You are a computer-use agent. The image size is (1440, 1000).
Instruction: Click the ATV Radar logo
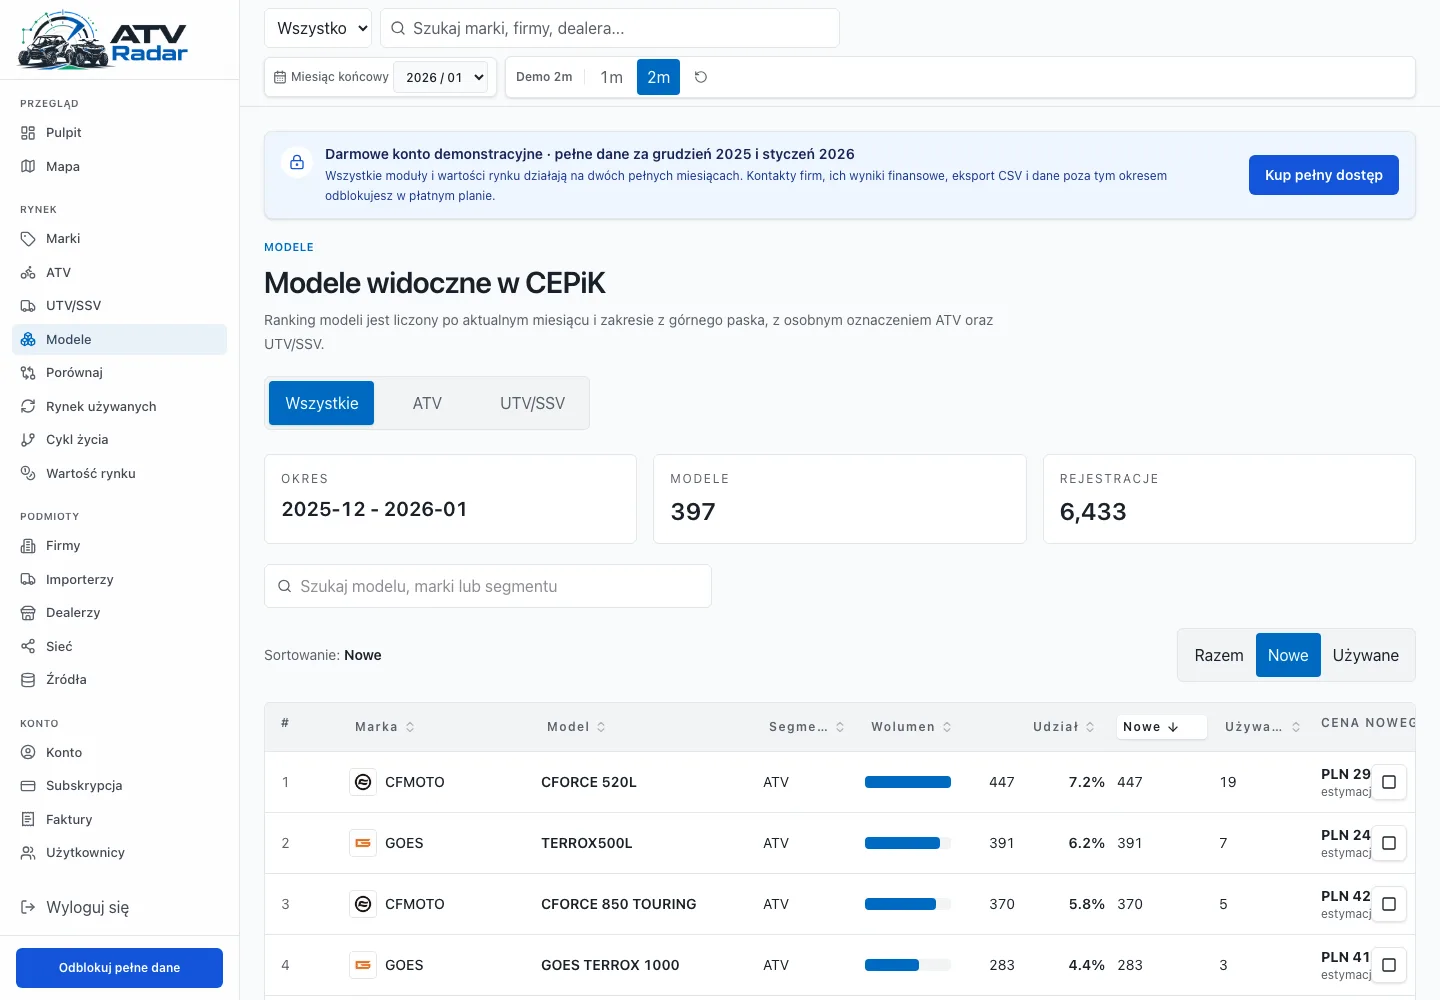[x=103, y=40]
